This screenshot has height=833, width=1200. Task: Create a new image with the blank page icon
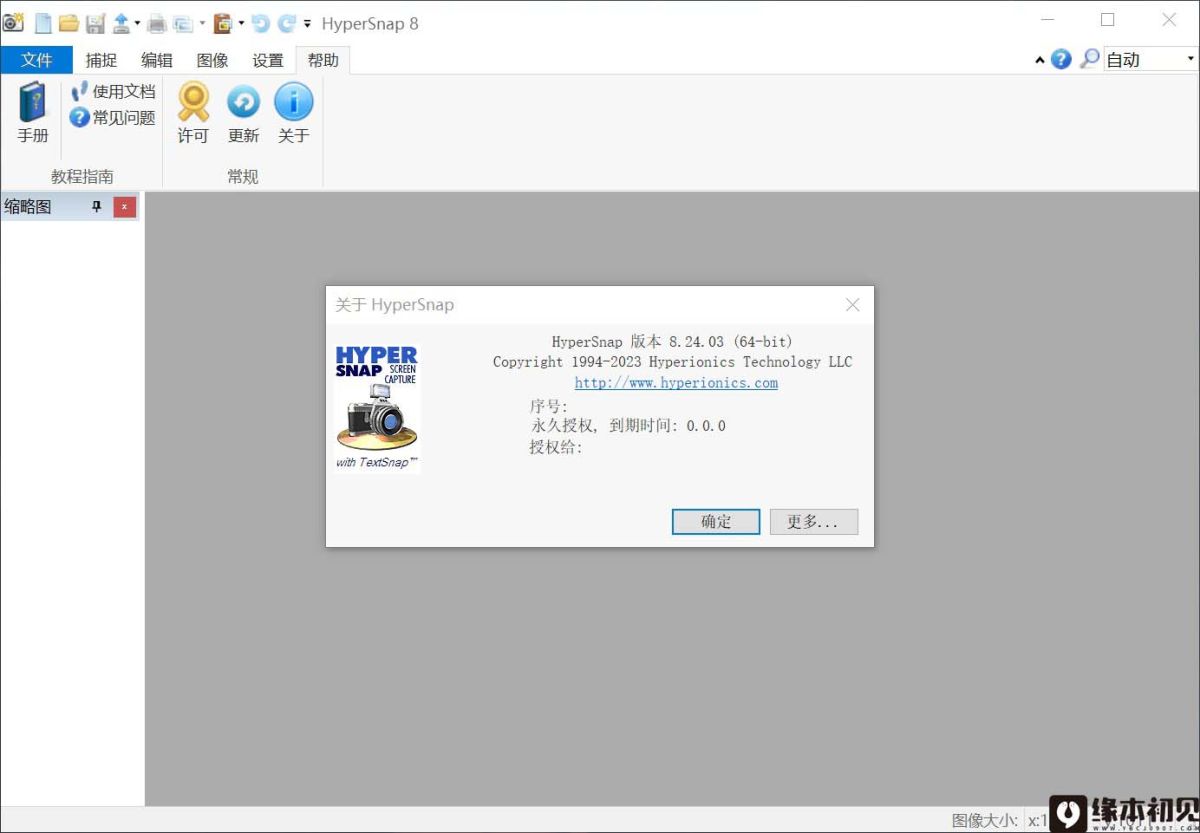coord(43,23)
